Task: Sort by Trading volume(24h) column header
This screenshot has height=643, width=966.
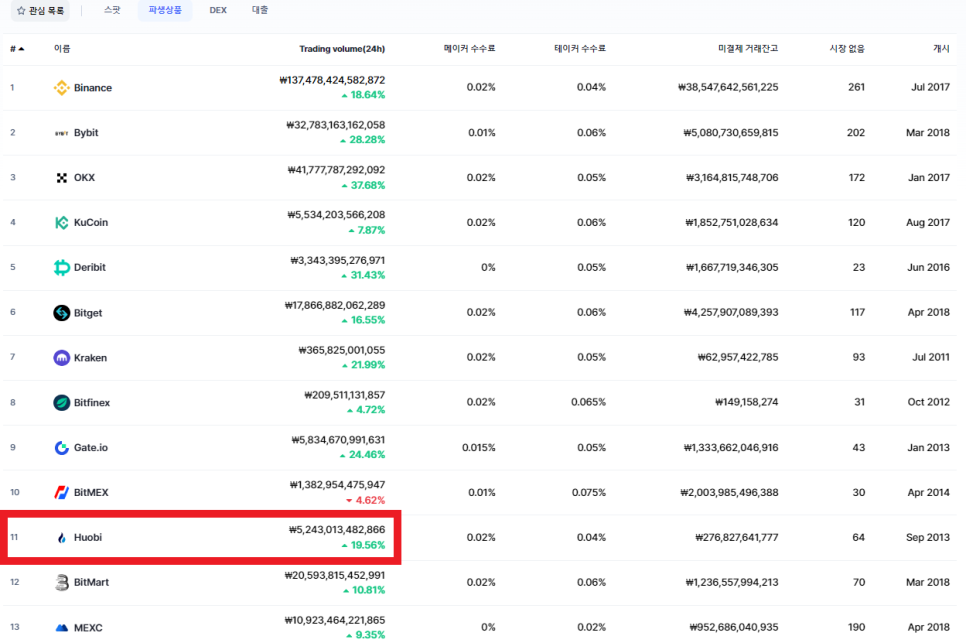Action: tap(344, 48)
